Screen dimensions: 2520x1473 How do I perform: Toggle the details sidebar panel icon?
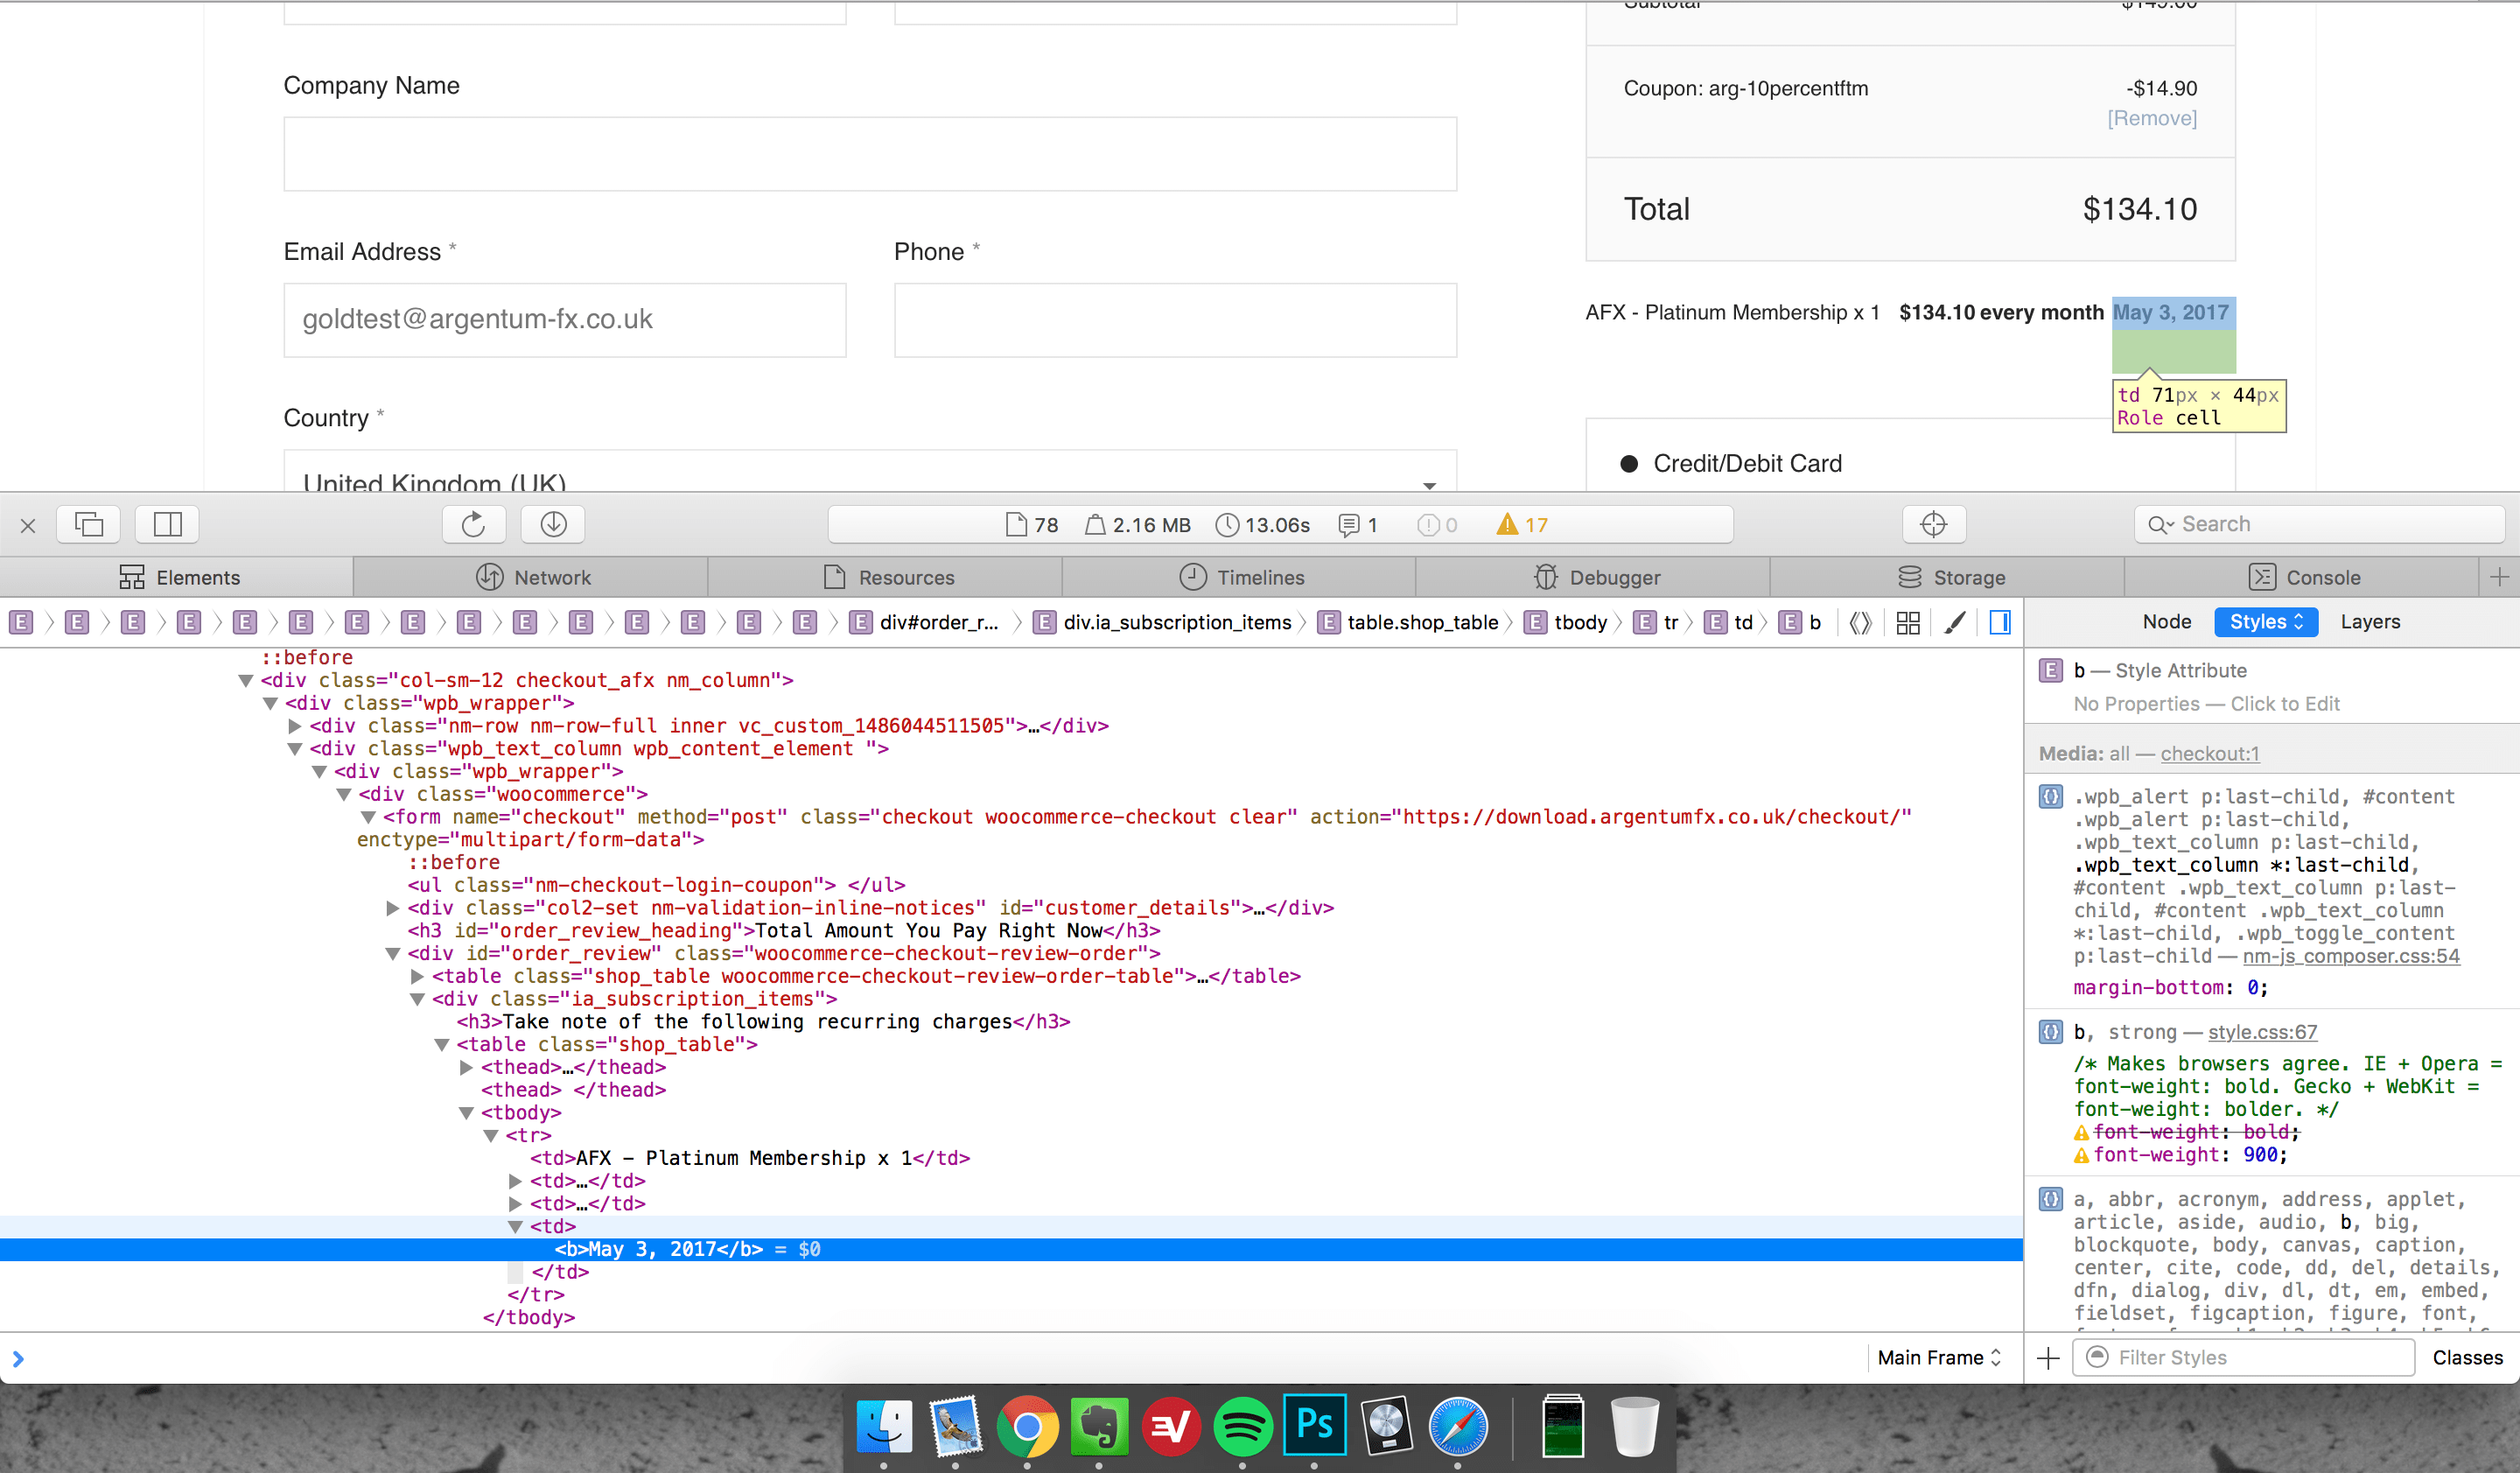pos(2000,622)
